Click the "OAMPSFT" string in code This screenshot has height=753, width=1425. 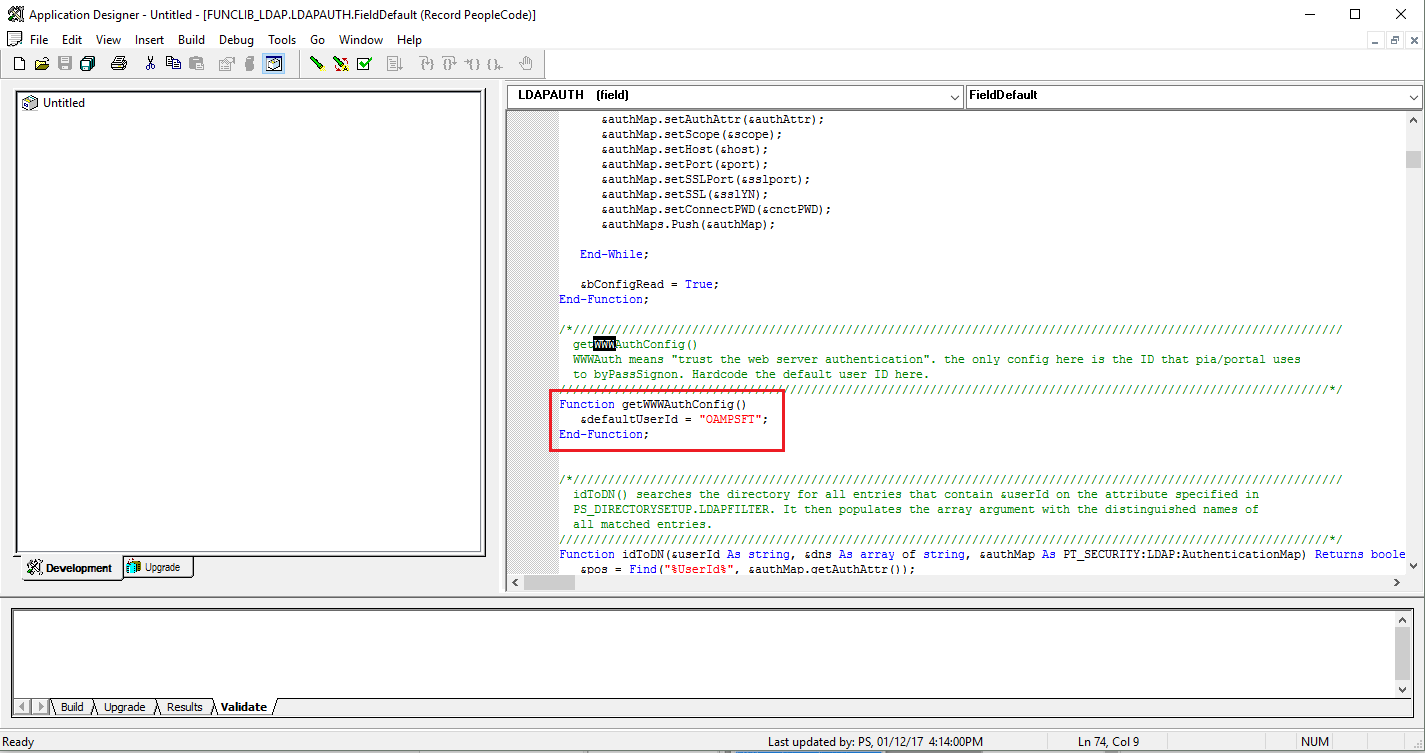731,419
